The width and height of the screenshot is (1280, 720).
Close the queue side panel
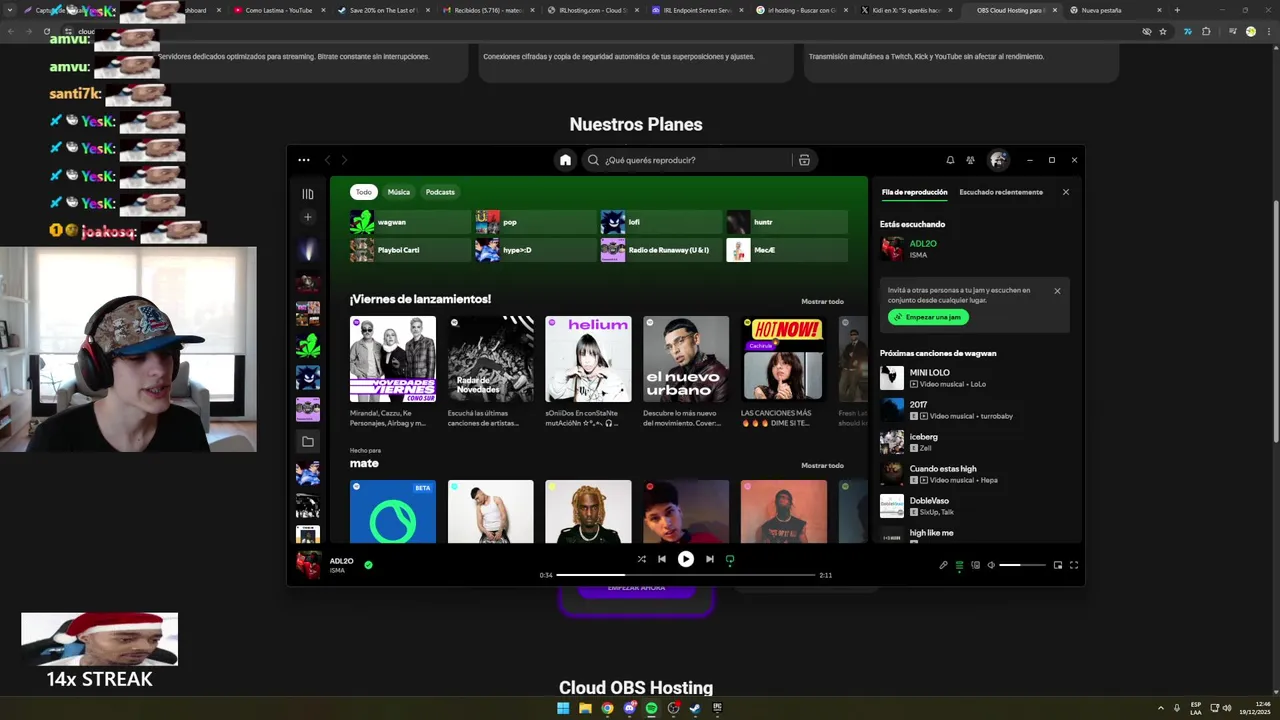tap(1066, 192)
